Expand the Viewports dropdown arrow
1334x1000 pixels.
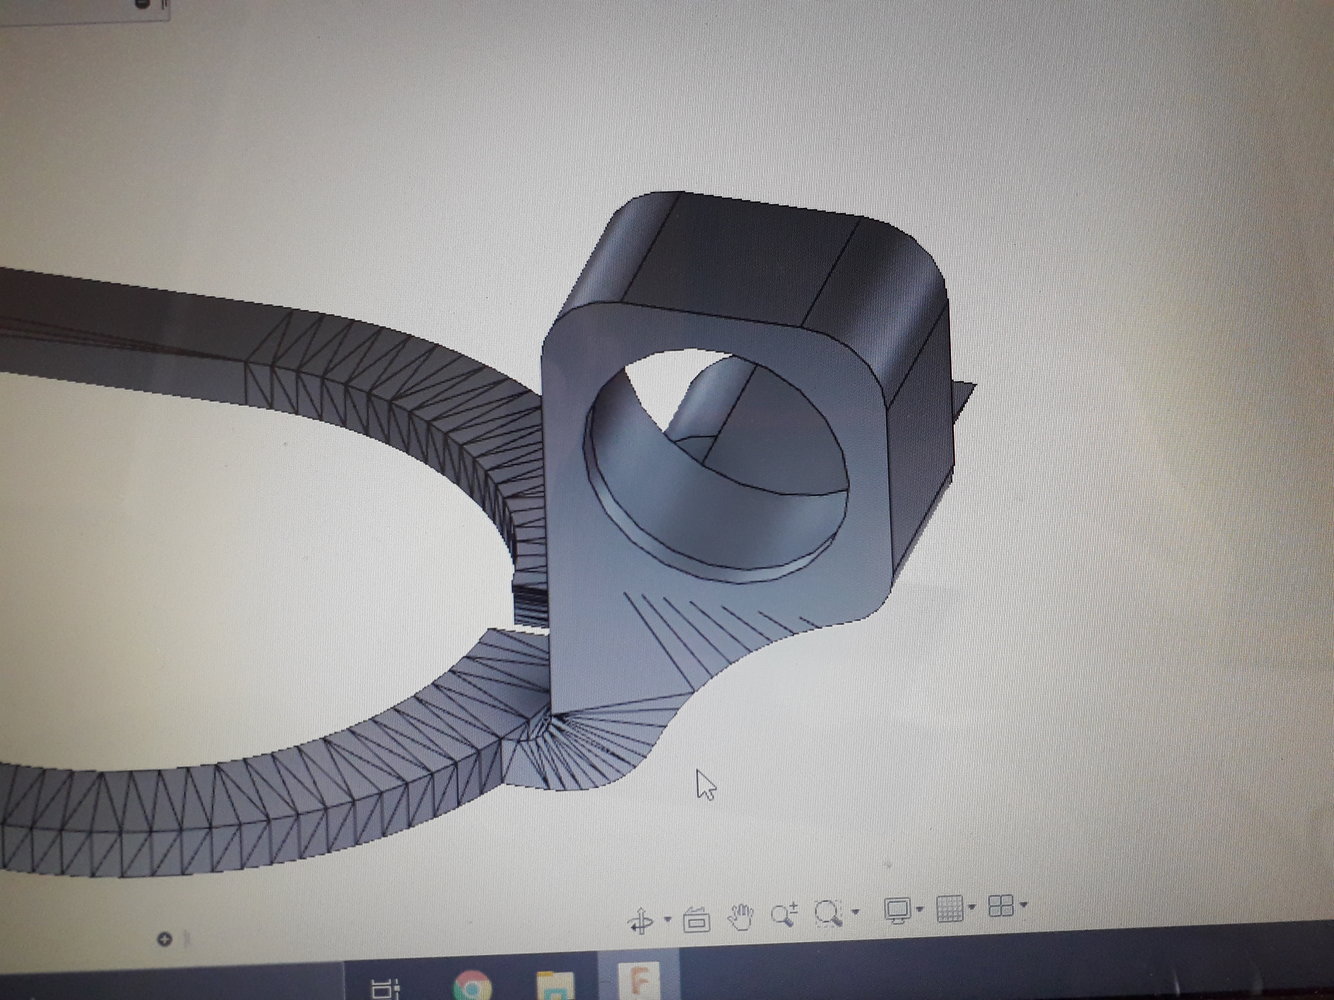[1023, 906]
